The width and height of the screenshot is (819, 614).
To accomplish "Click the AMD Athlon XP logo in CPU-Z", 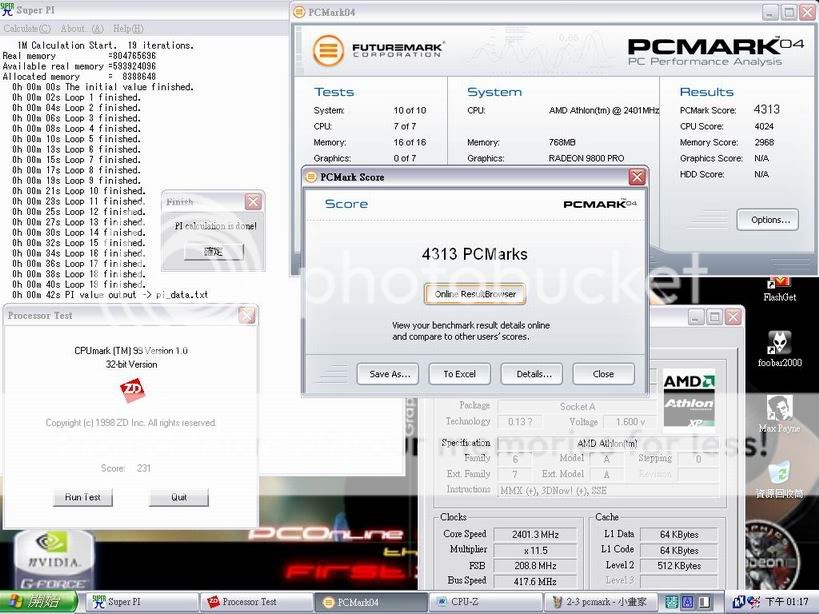I will tap(690, 399).
